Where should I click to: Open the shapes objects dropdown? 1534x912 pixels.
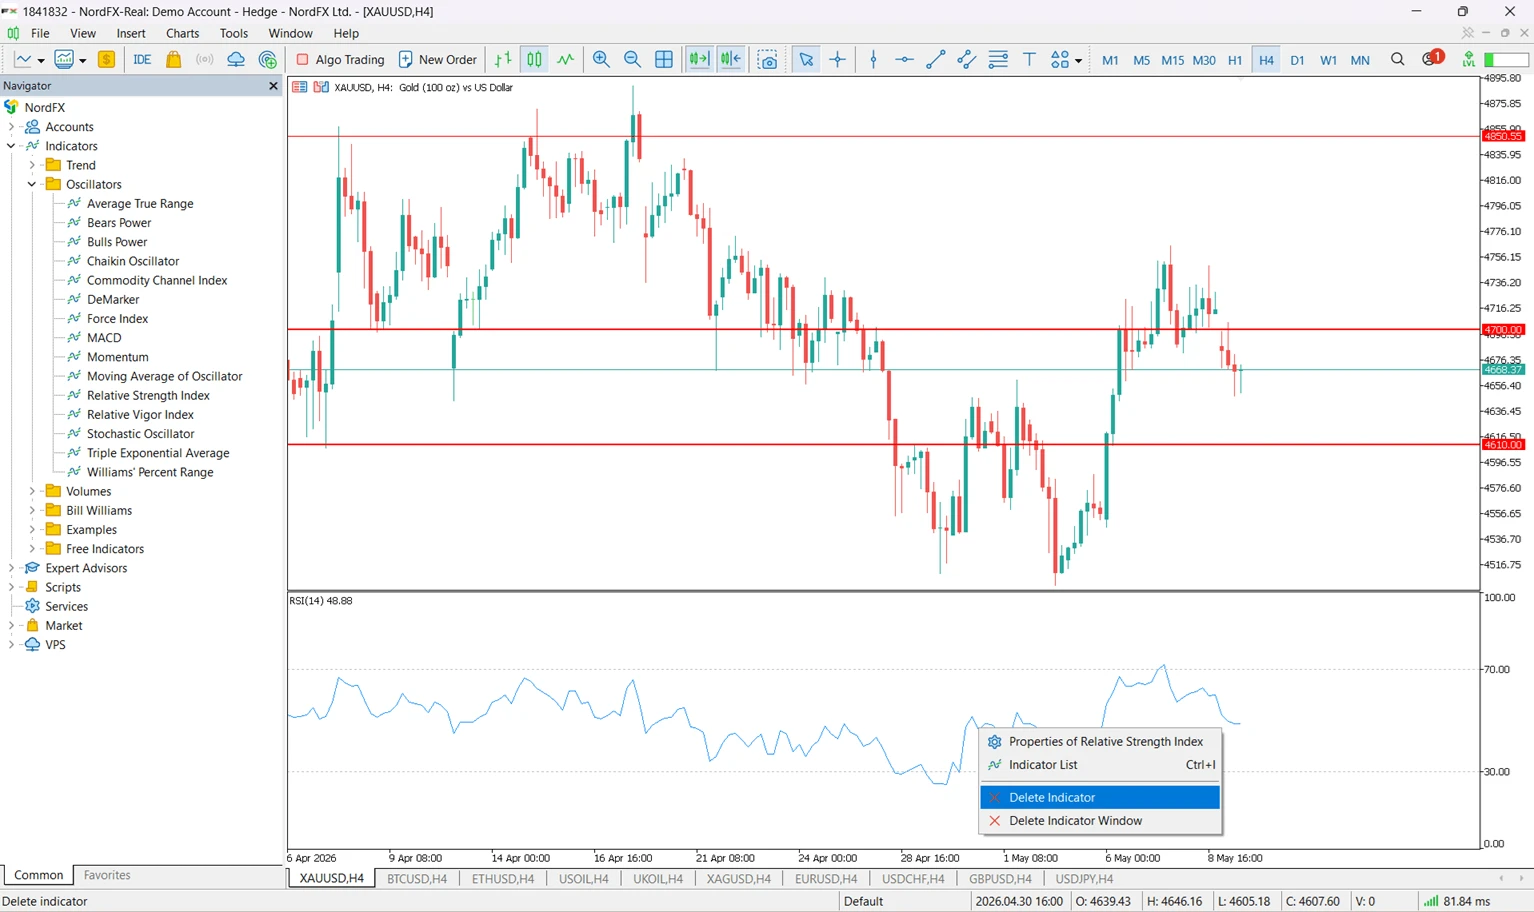click(1066, 60)
